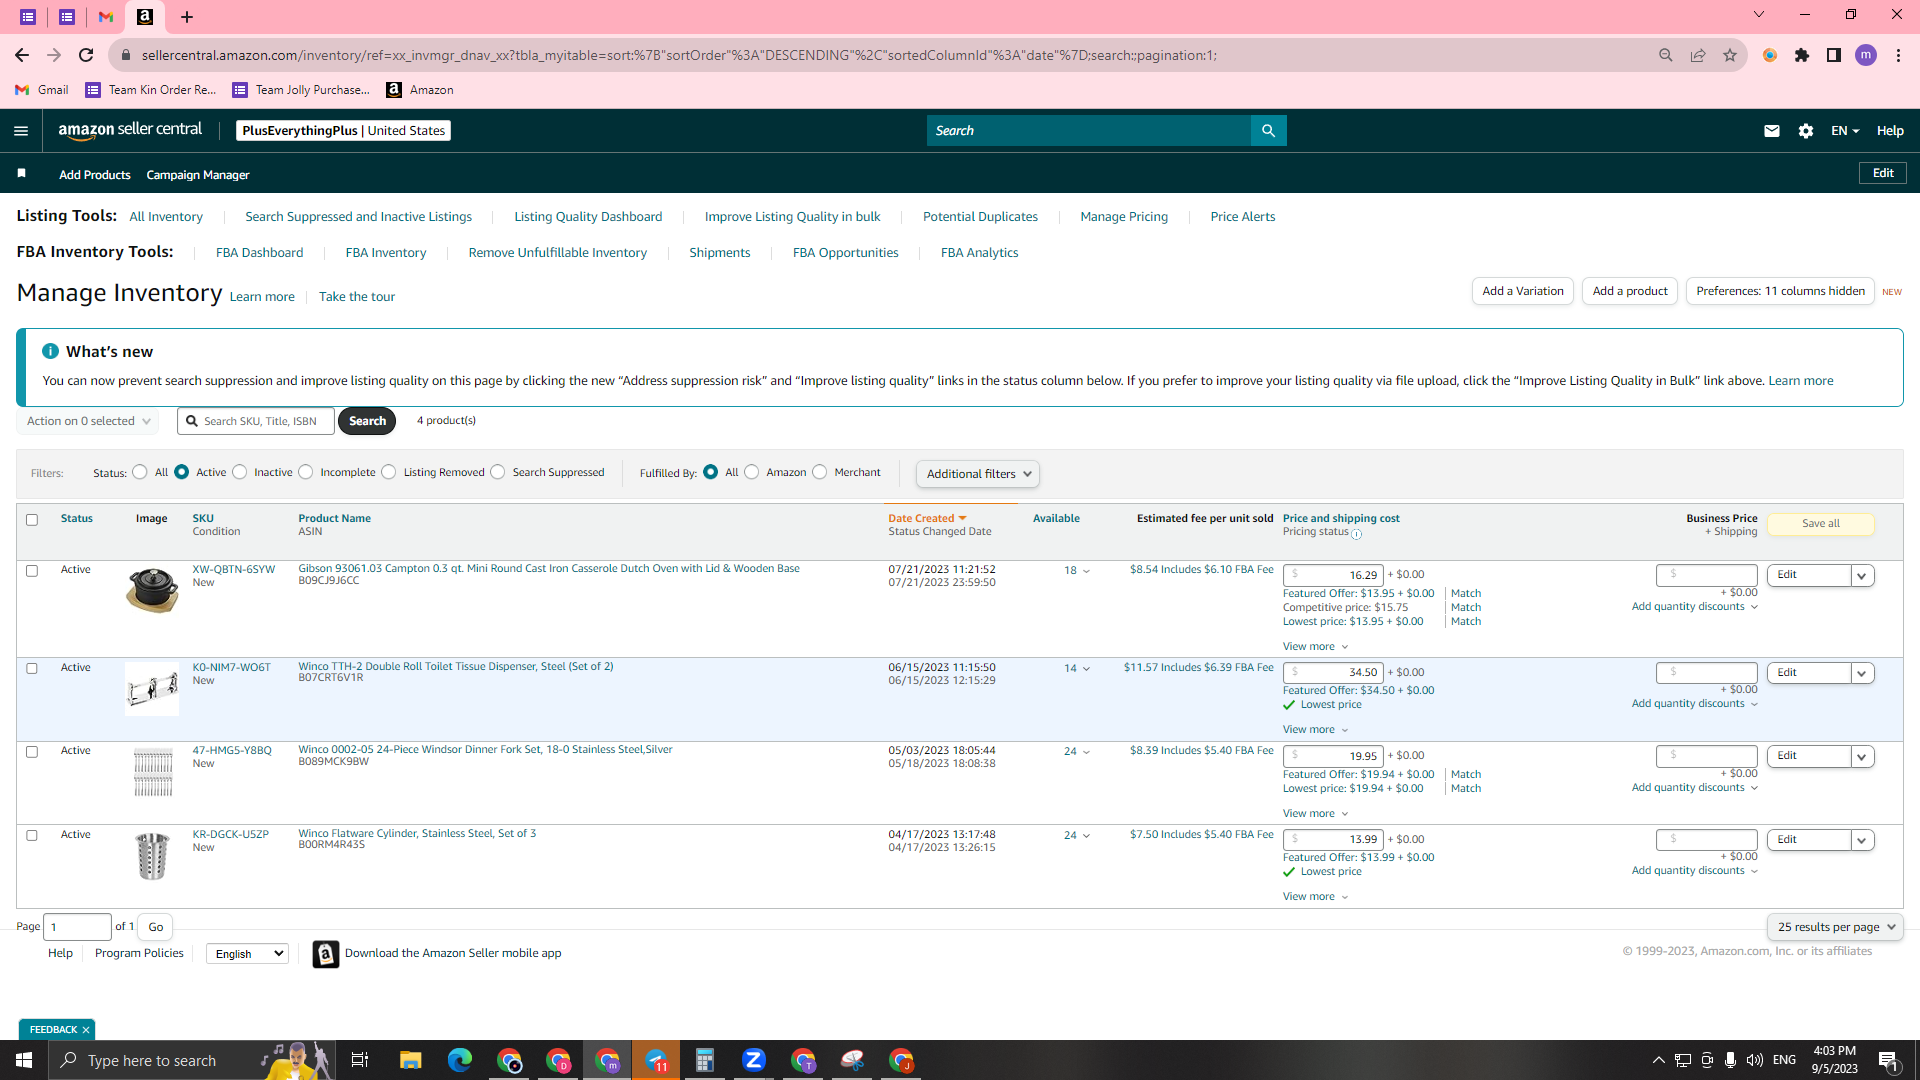Open the 25 results per page dropdown
This screenshot has height=1080, width=1920.
pyautogui.click(x=1835, y=927)
